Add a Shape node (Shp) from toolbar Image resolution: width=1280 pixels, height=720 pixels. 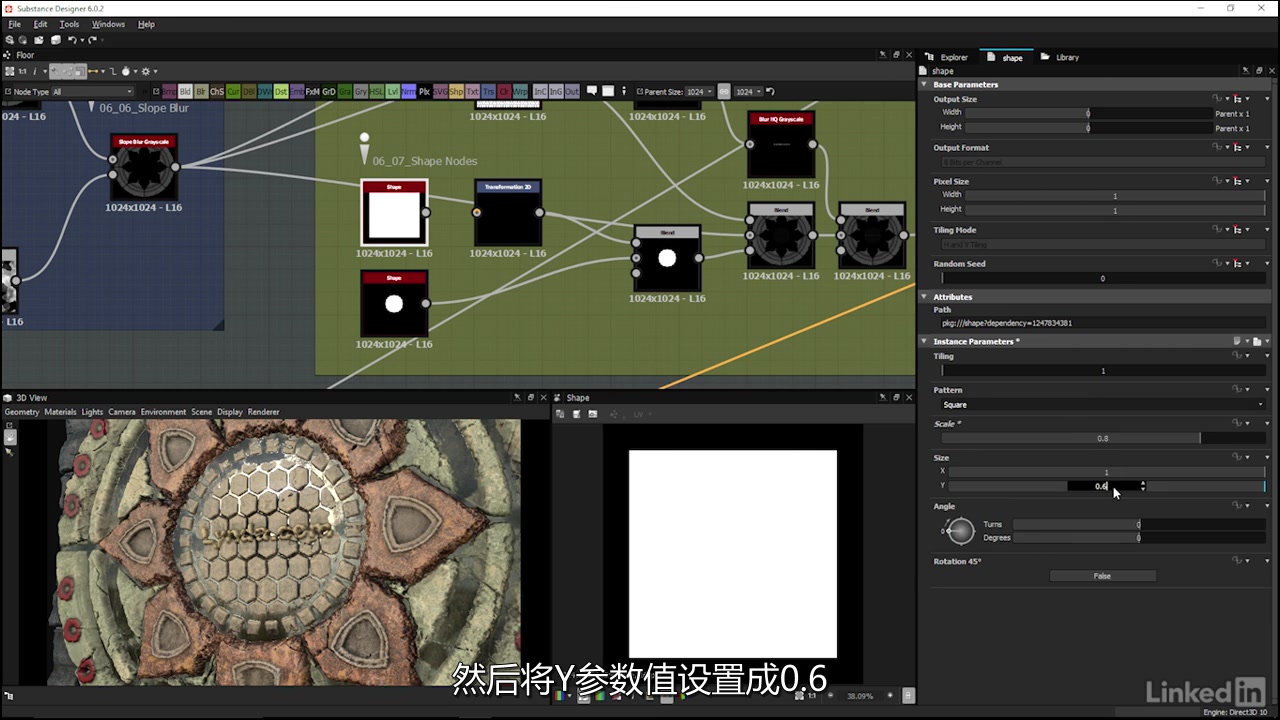click(456, 91)
